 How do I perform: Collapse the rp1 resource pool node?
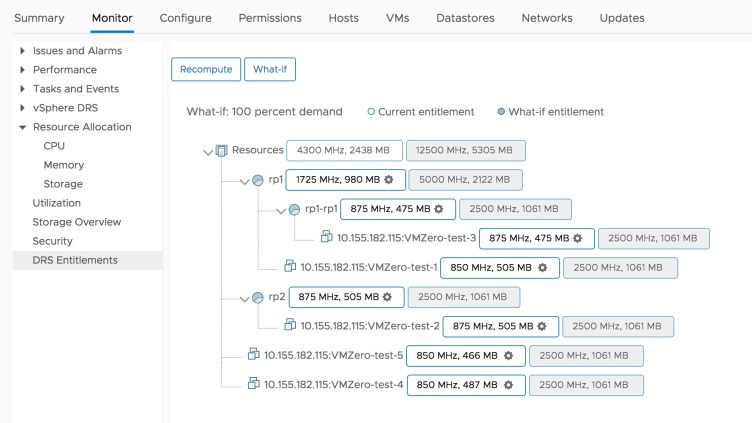(x=245, y=181)
